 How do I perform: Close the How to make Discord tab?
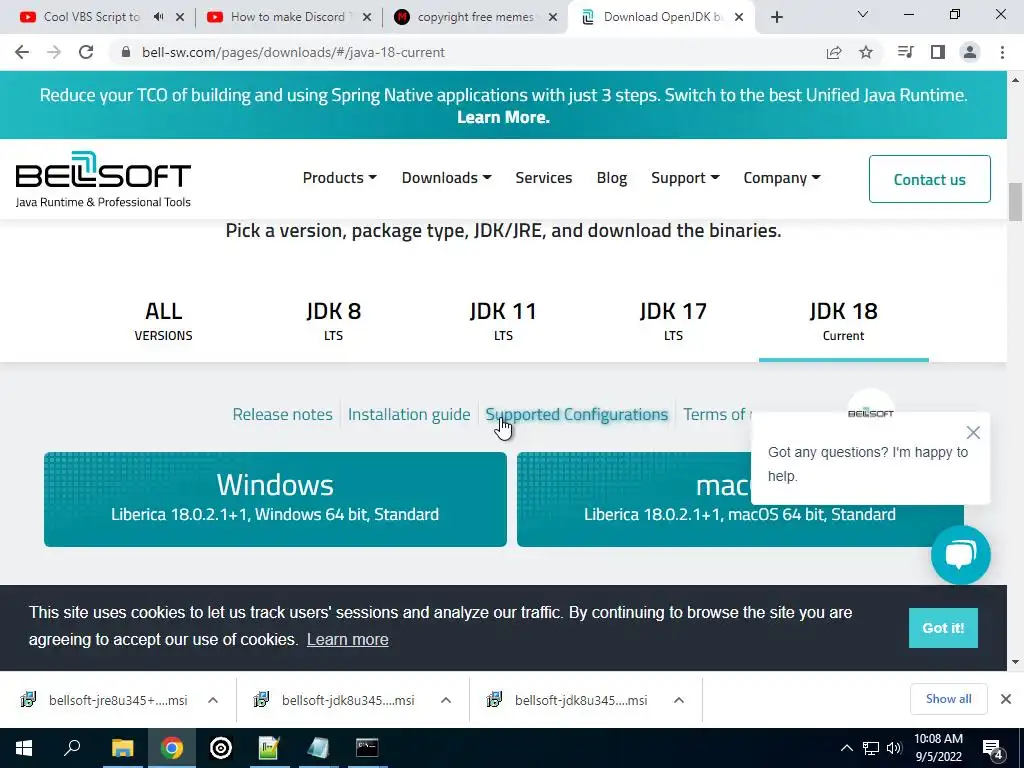pyautogui.click(x=367, y=17)
